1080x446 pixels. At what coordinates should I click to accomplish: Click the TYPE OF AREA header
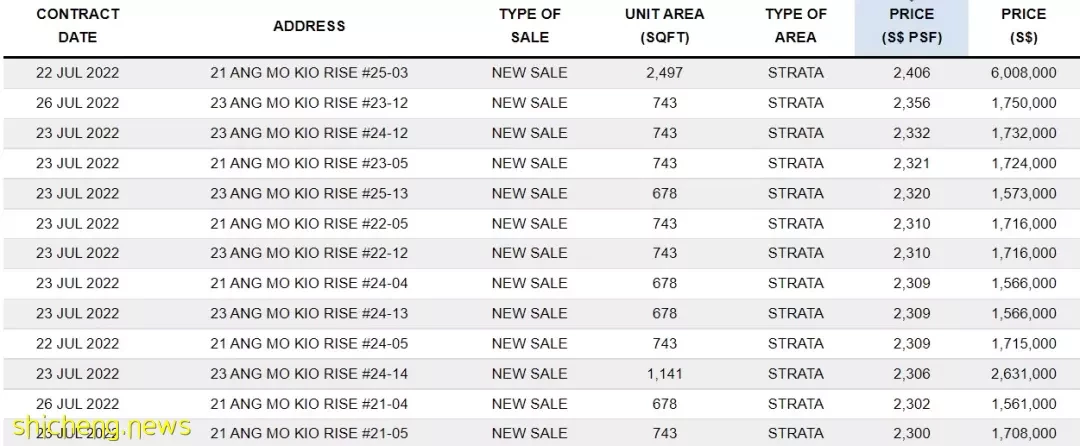point(796,25)
